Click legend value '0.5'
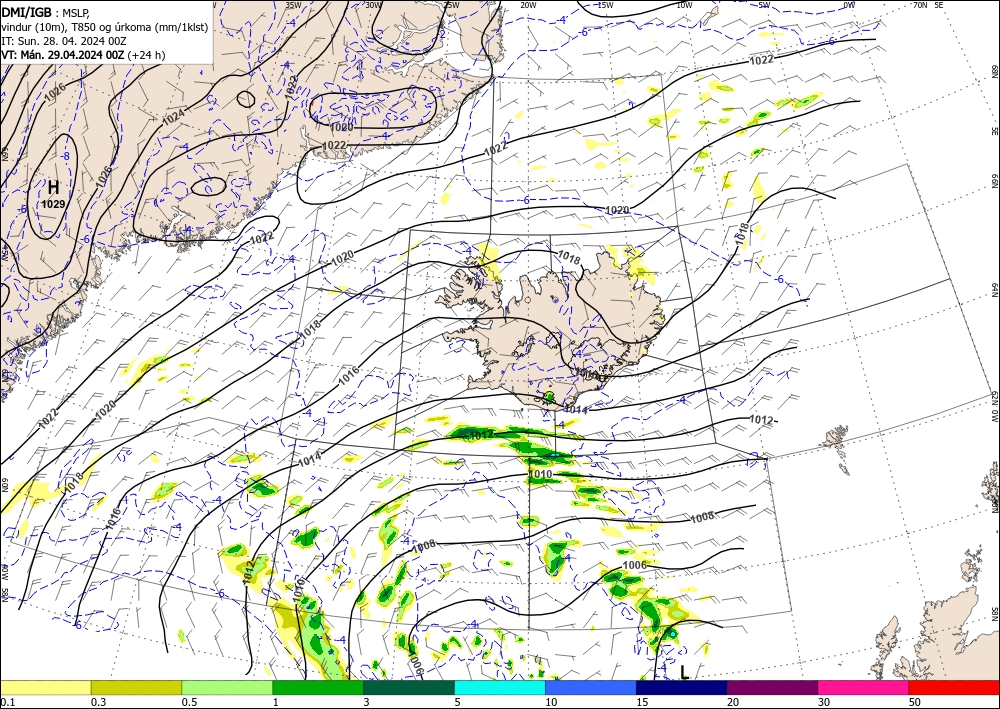 [x=189, y=702]
